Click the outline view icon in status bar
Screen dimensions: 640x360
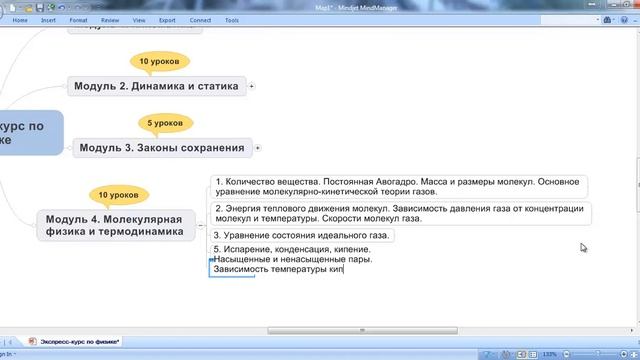(533, 354)
